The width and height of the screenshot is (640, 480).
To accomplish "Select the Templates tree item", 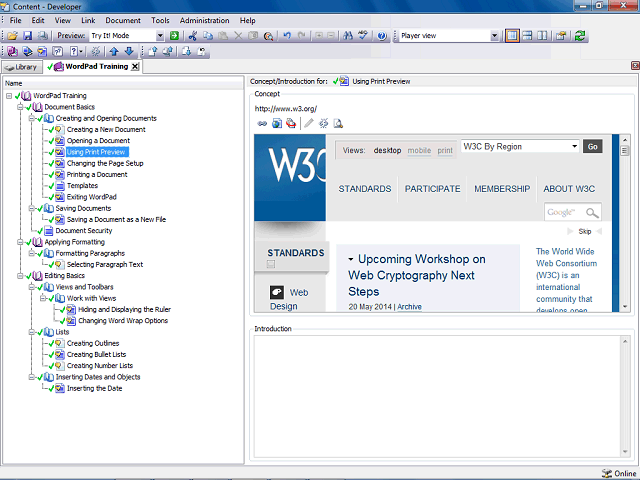I will pyautogui.click(x=82, y=186).
